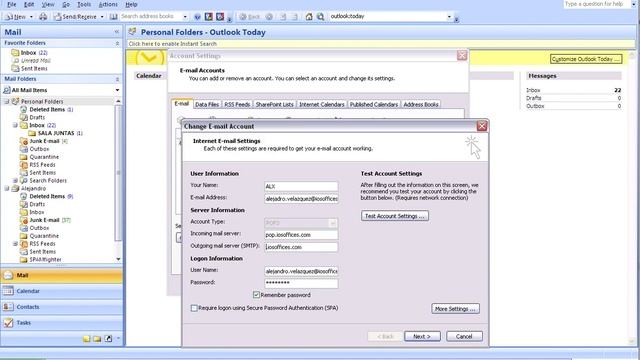Collapse the Mail Folders section

click(118, 79)
